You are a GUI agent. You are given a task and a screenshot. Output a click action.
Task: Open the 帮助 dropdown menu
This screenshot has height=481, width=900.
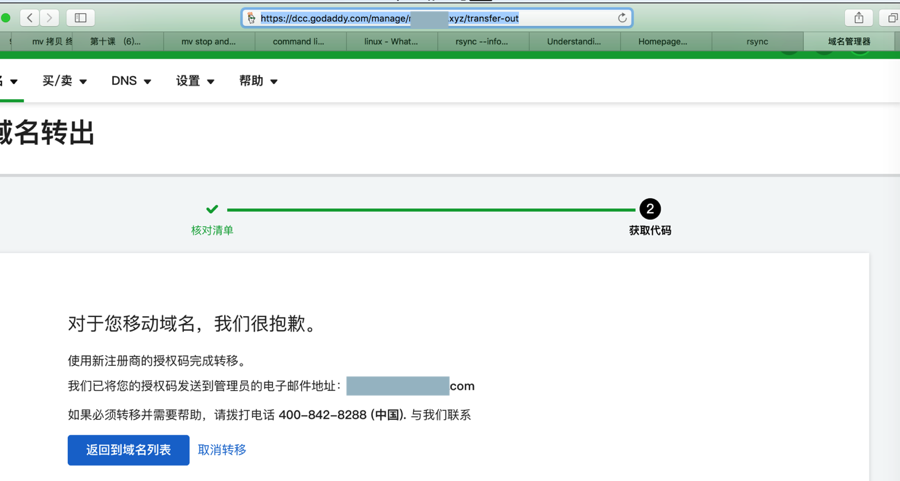tap(258, 81)
